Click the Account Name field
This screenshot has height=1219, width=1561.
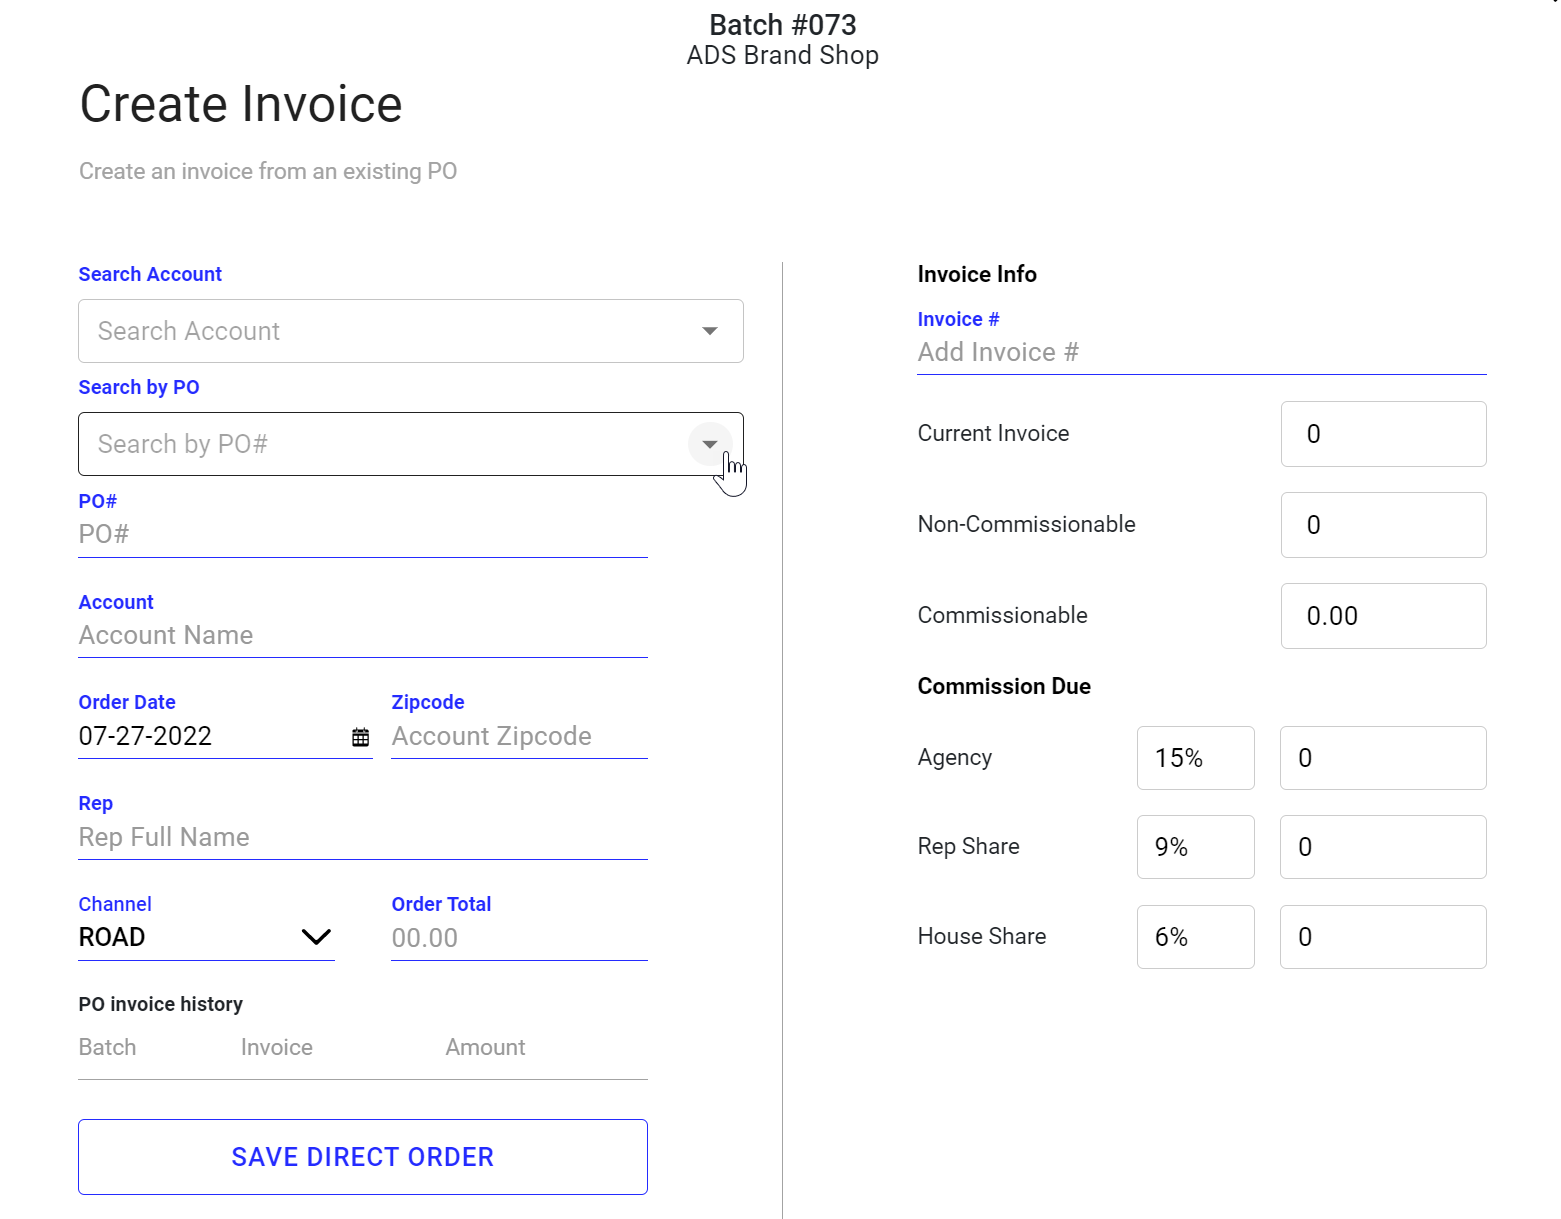pyautogui.click(x=362, y=636)
